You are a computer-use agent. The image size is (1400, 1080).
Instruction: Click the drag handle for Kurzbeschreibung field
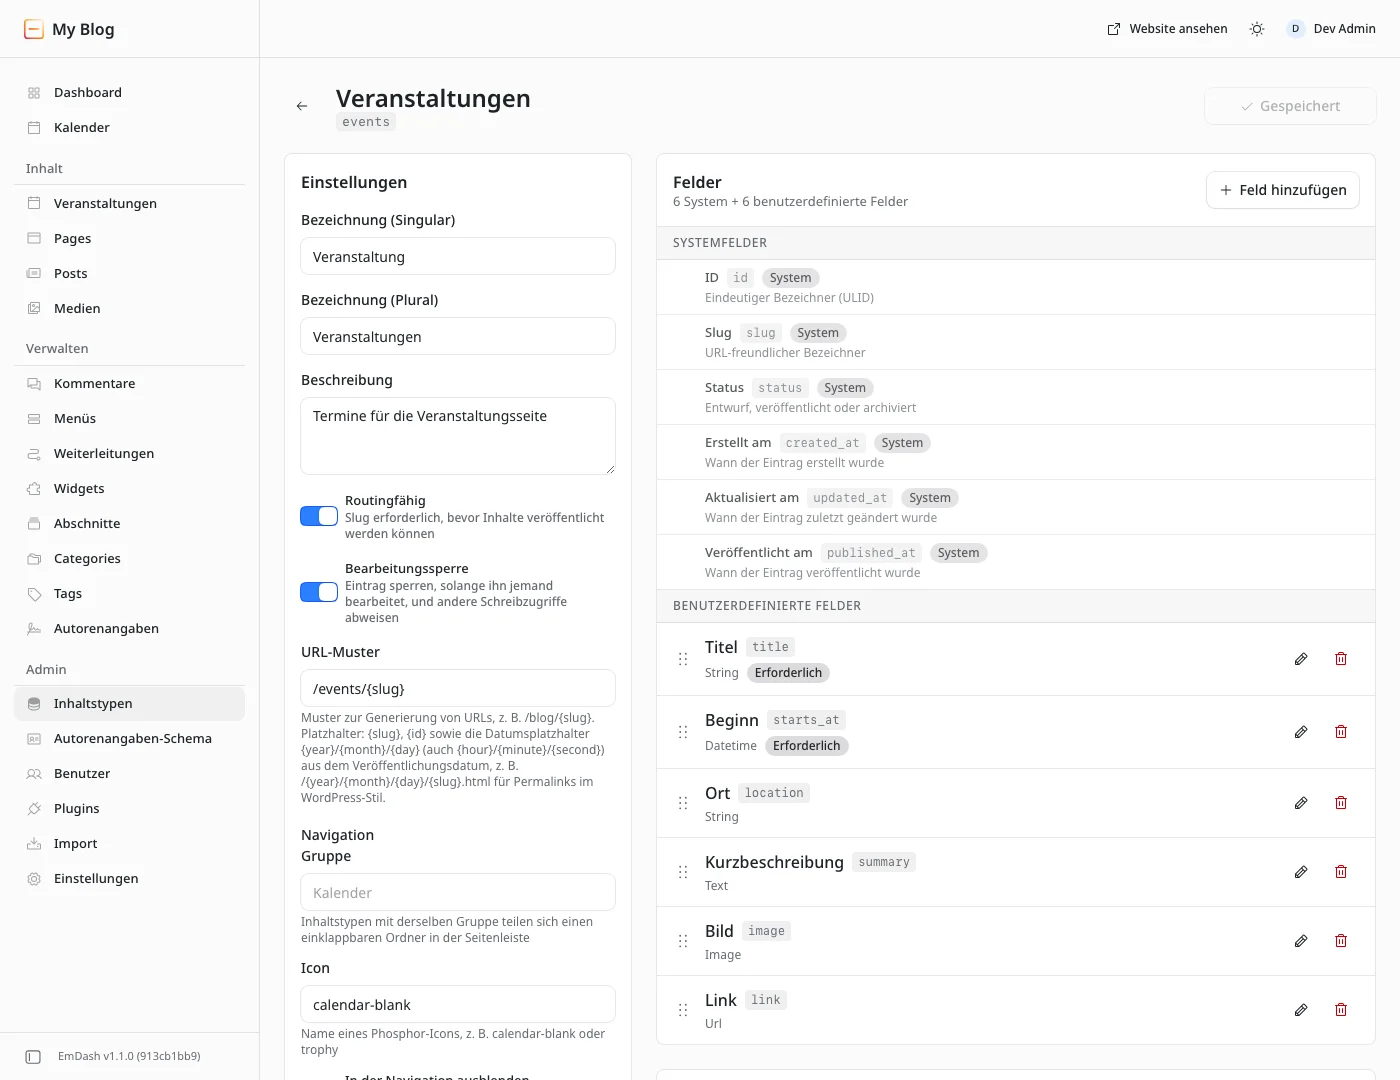(x=683, y=872)
